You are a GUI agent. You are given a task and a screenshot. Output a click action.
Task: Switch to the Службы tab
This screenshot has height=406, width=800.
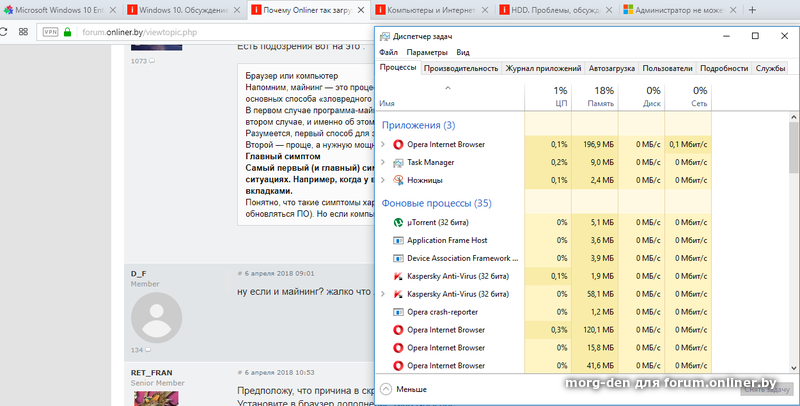tap(770, 68)
